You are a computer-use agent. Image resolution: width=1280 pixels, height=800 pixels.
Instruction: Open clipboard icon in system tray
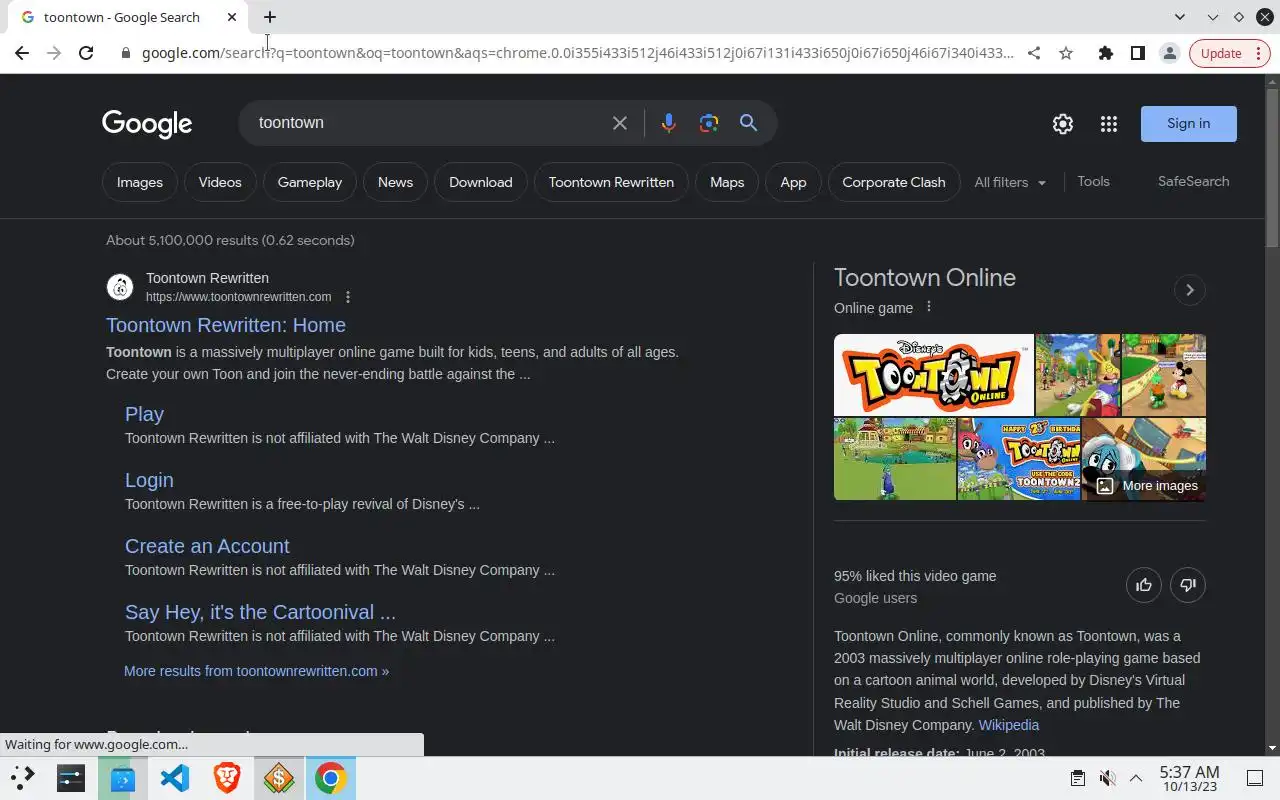click(1077, 778)
